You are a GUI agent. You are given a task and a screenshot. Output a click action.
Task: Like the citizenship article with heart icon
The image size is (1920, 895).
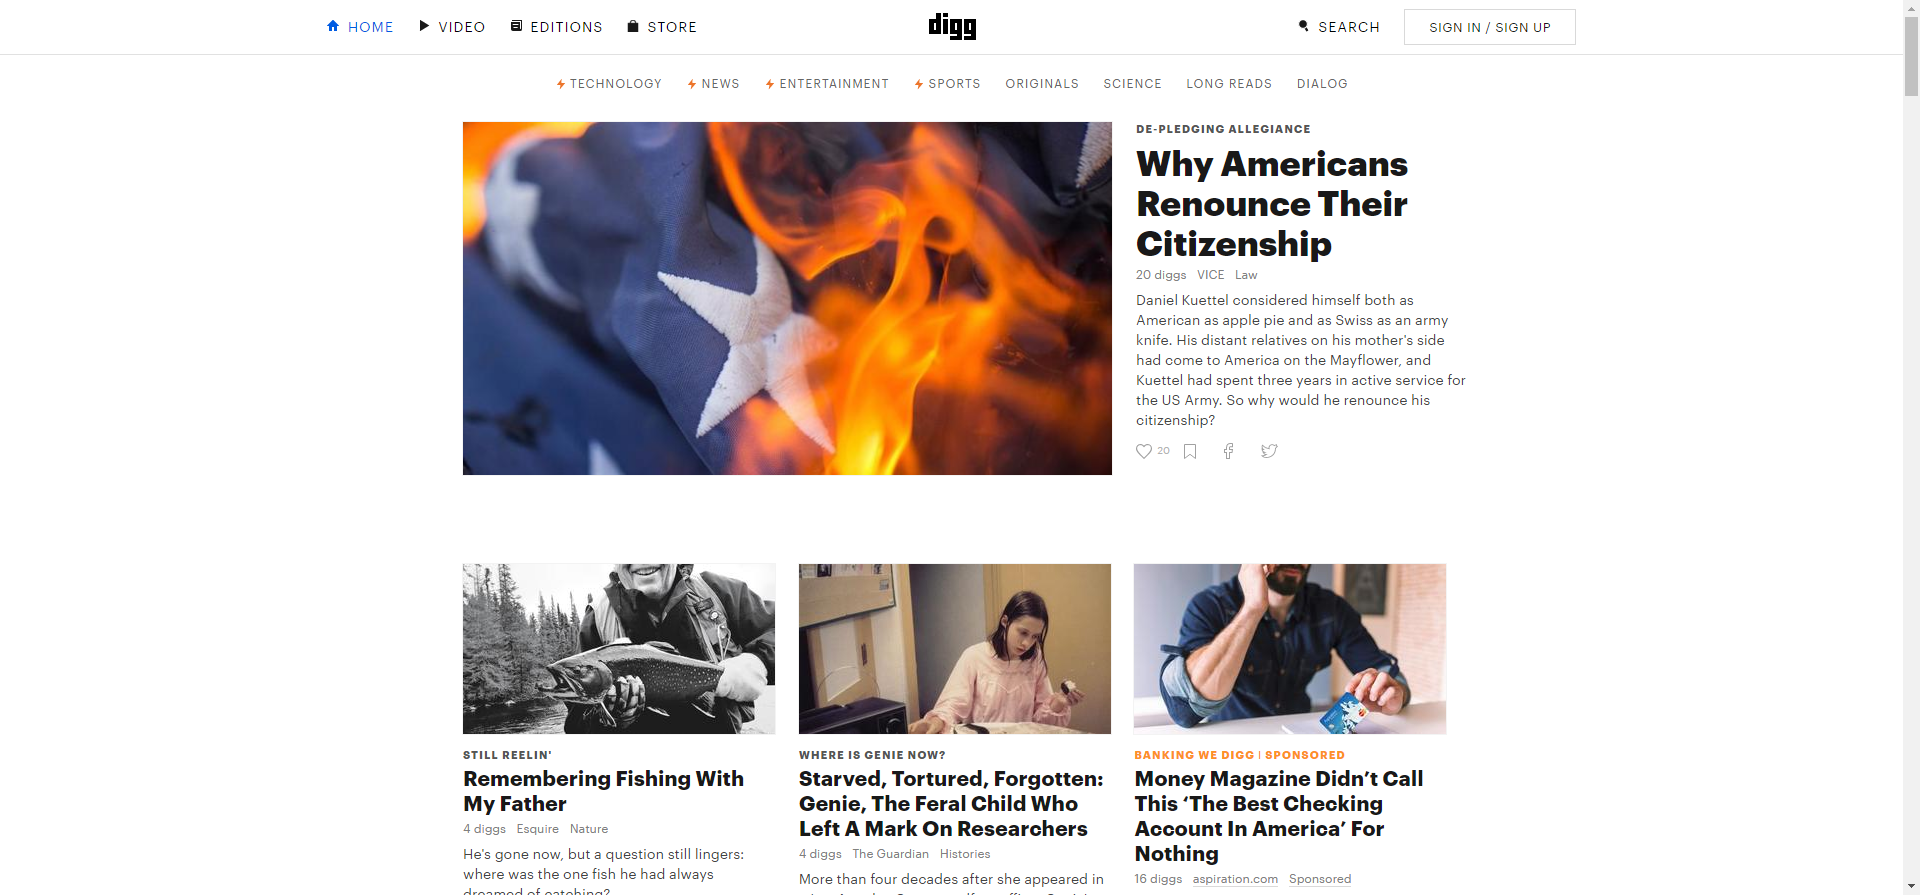pyautogui.click(x=1144, y=451)
